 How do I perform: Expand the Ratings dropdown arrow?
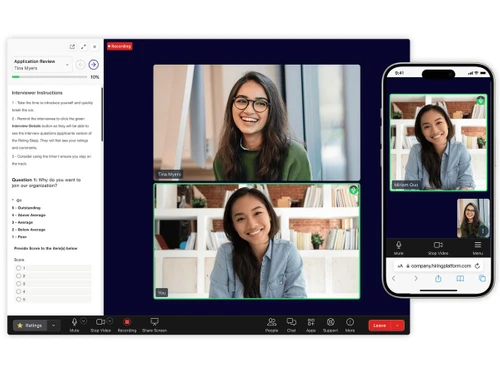[53, 325]
